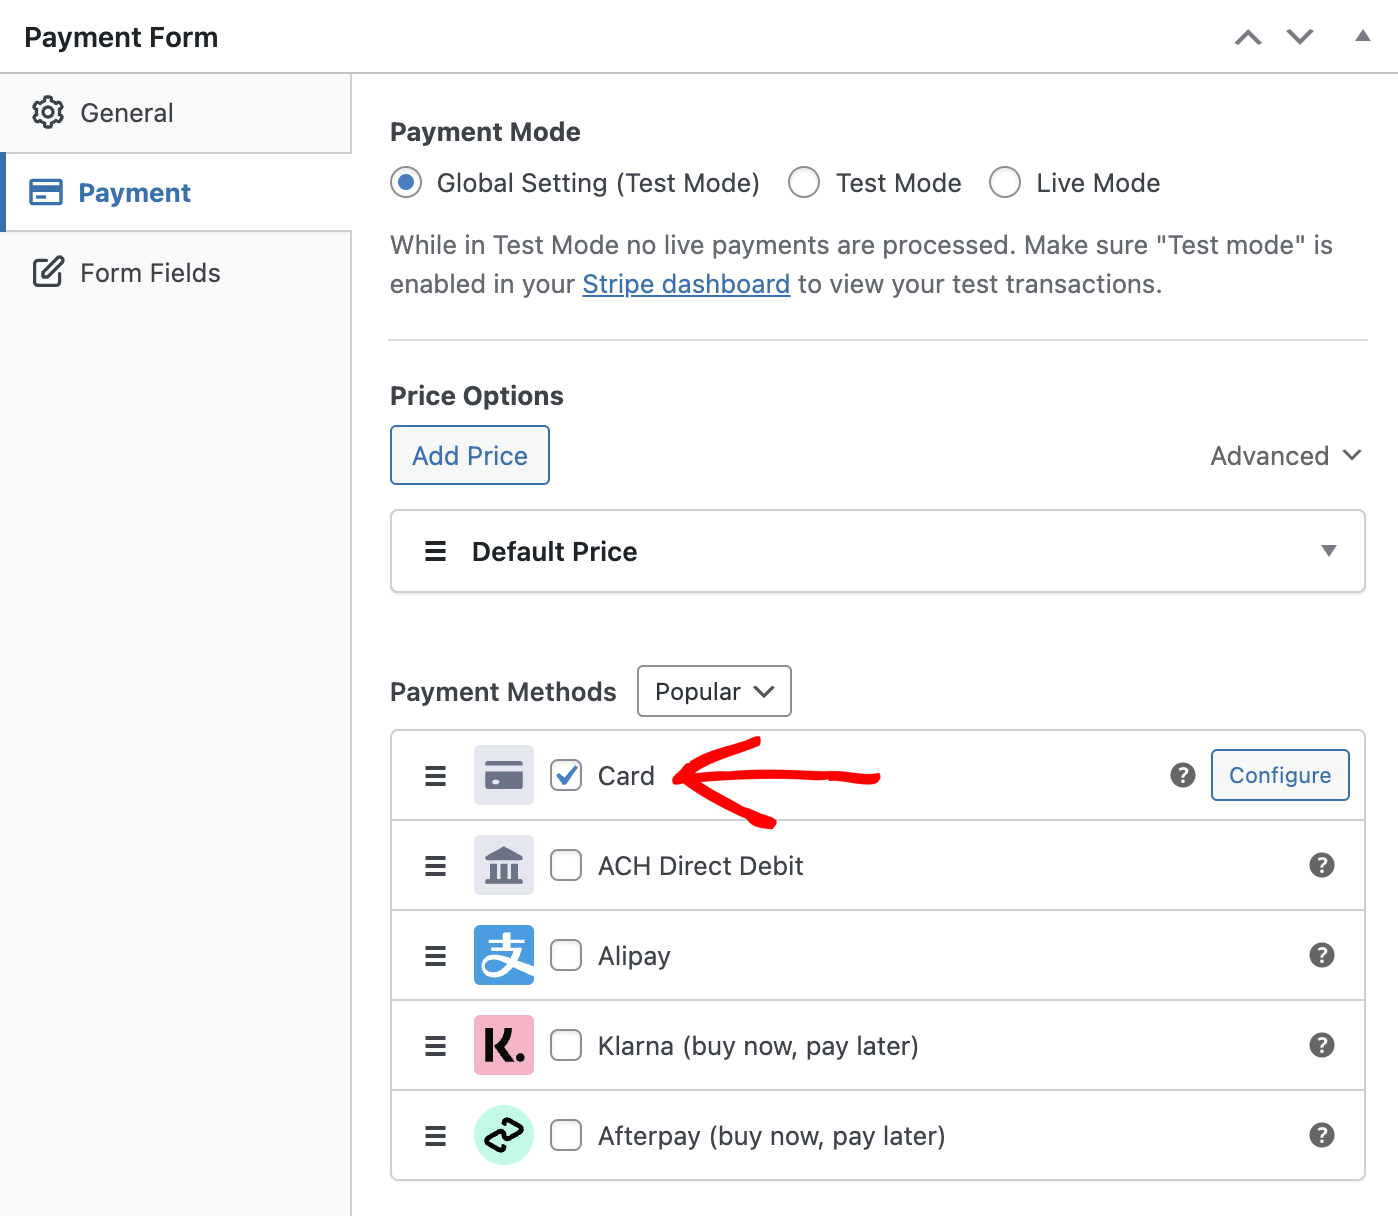1398x1216 pixels.
Task: Click the General gear icon
Action: click(47, 113)
